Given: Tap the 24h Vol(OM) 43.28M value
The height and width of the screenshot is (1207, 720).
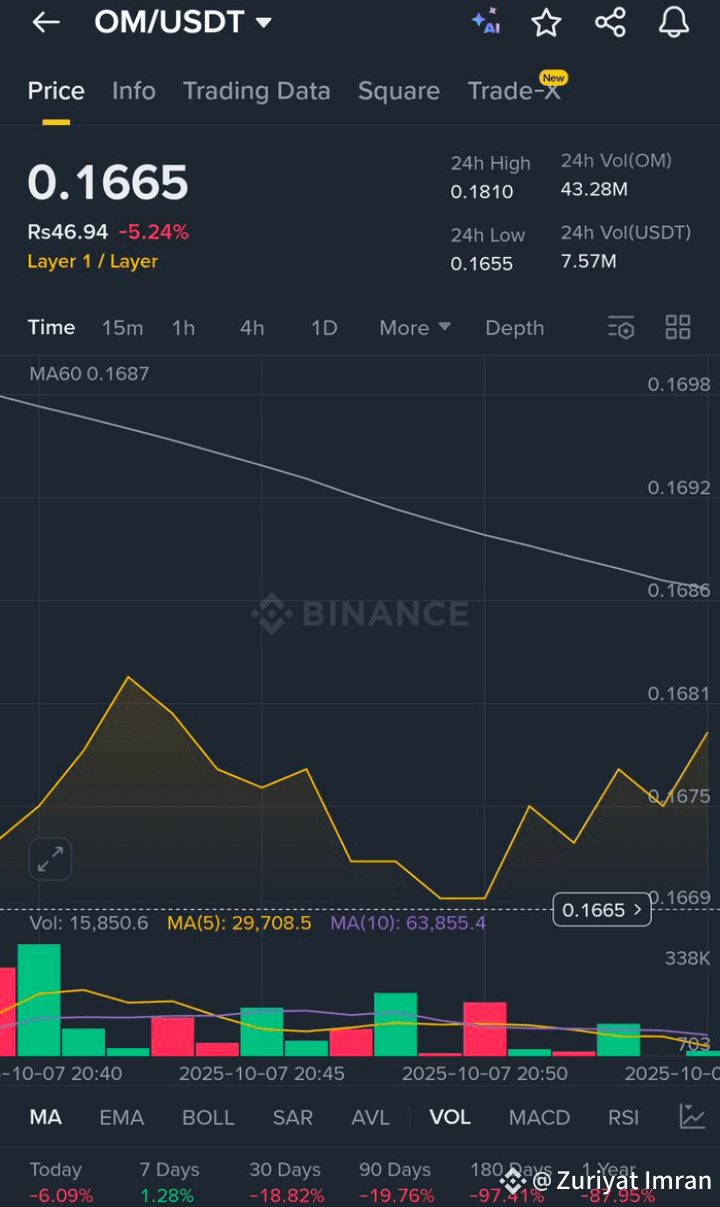Looking at the screenshot, I should [594, 189].
